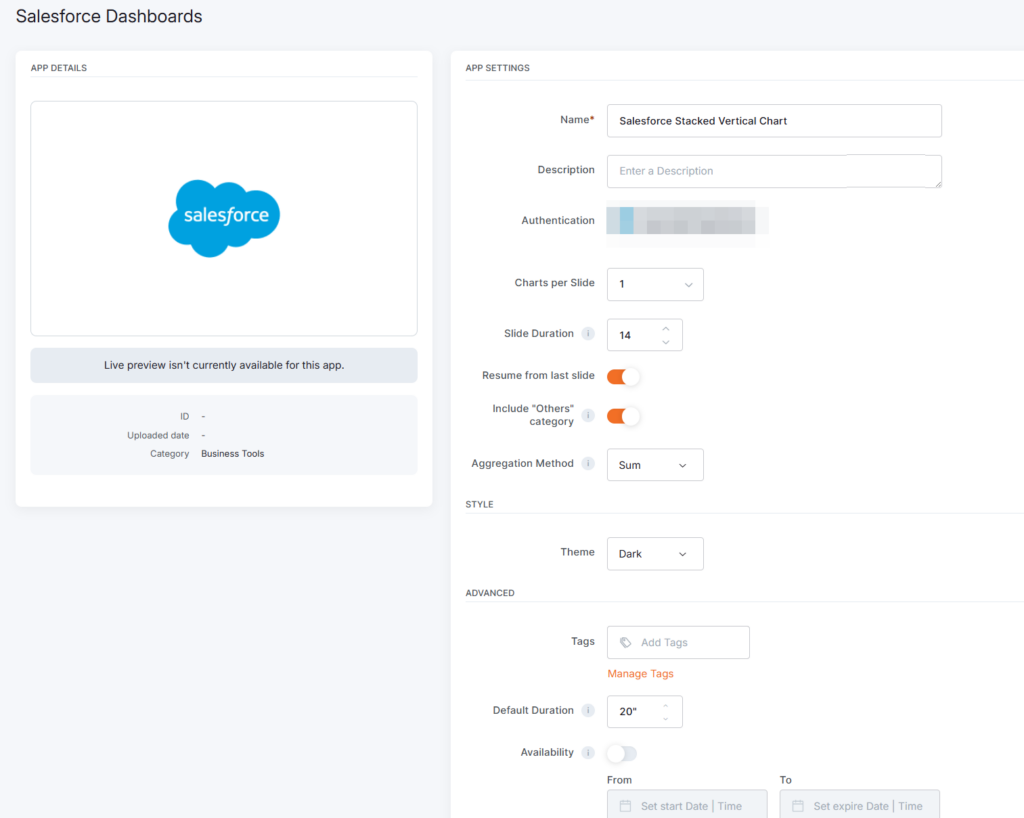1024x818 pixels.
Task: Open the Manage Tags link
Action: [640, 674]
